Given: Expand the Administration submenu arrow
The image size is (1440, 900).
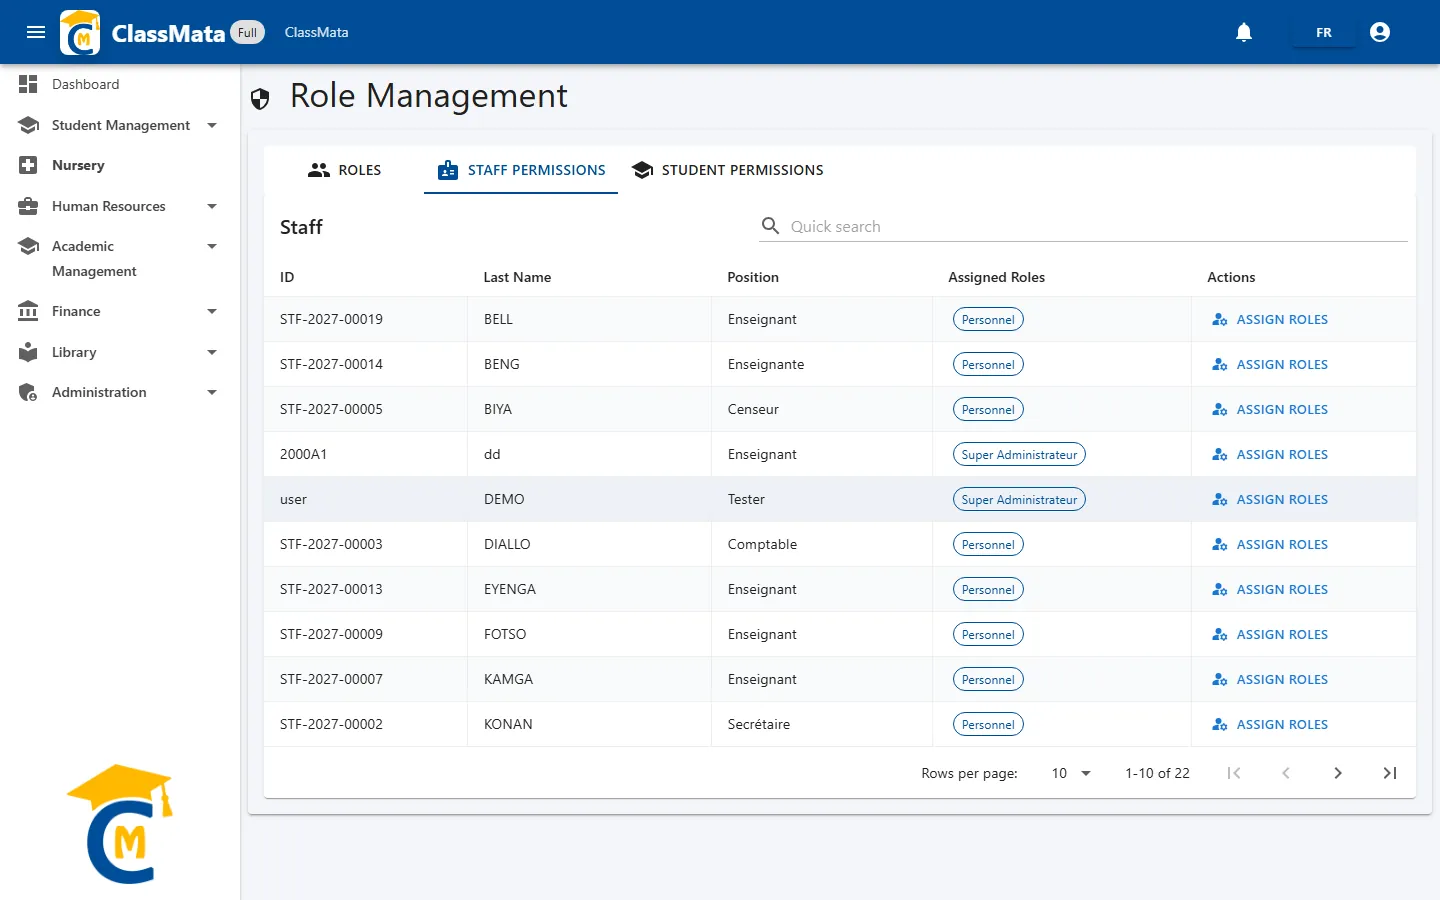Looking at the screenshot, I should (212, 392).
